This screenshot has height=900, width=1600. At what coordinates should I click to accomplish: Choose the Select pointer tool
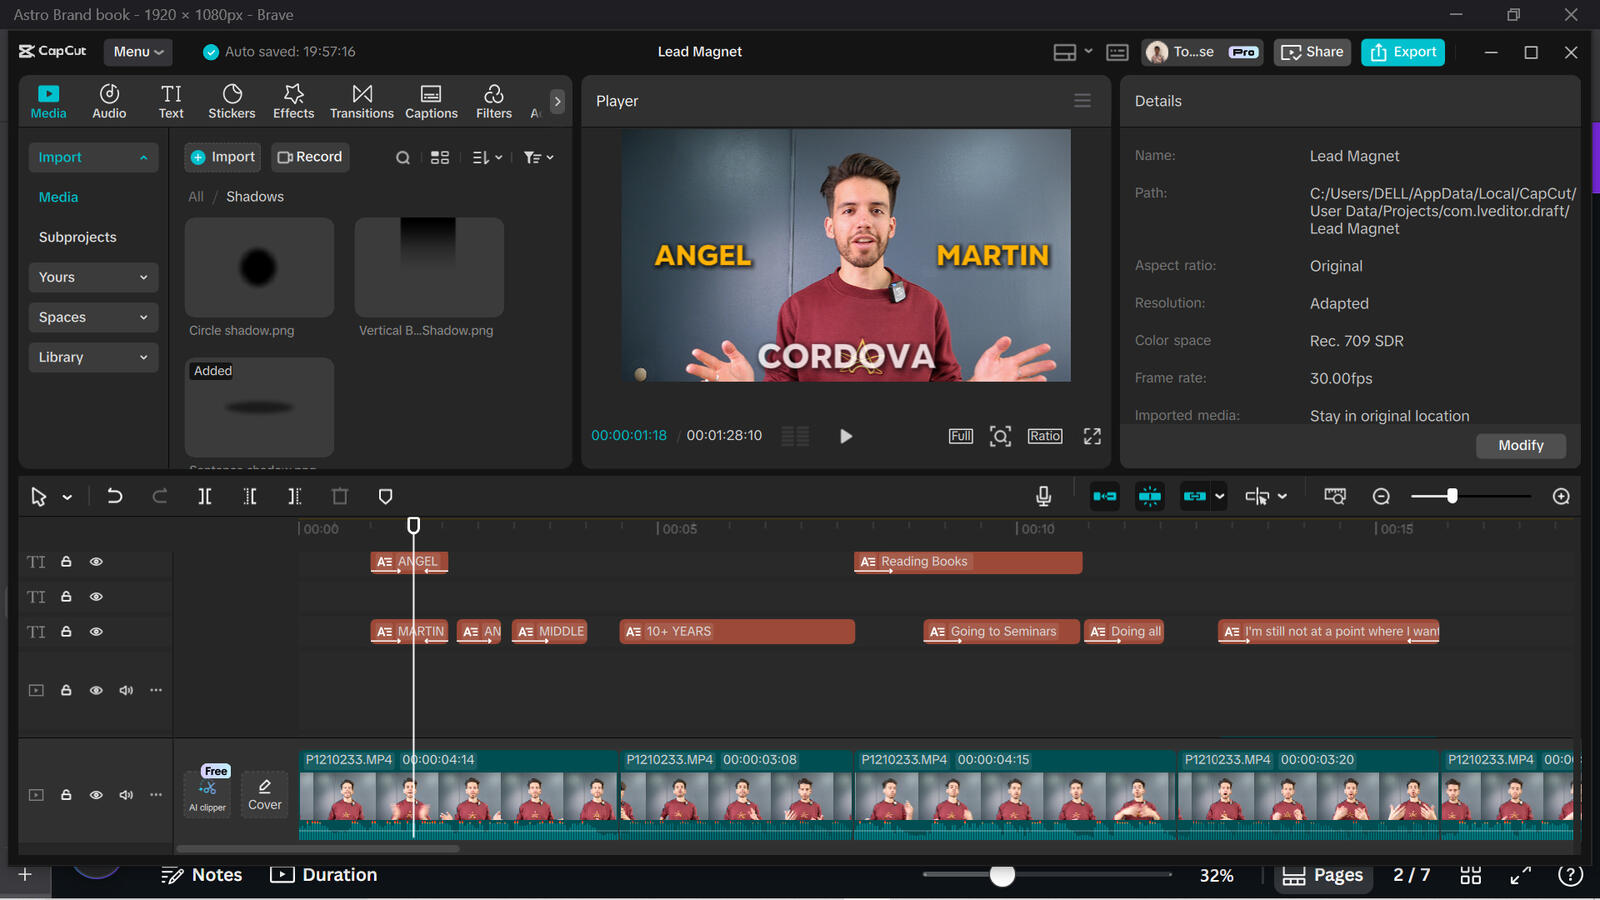coord(39,497)
